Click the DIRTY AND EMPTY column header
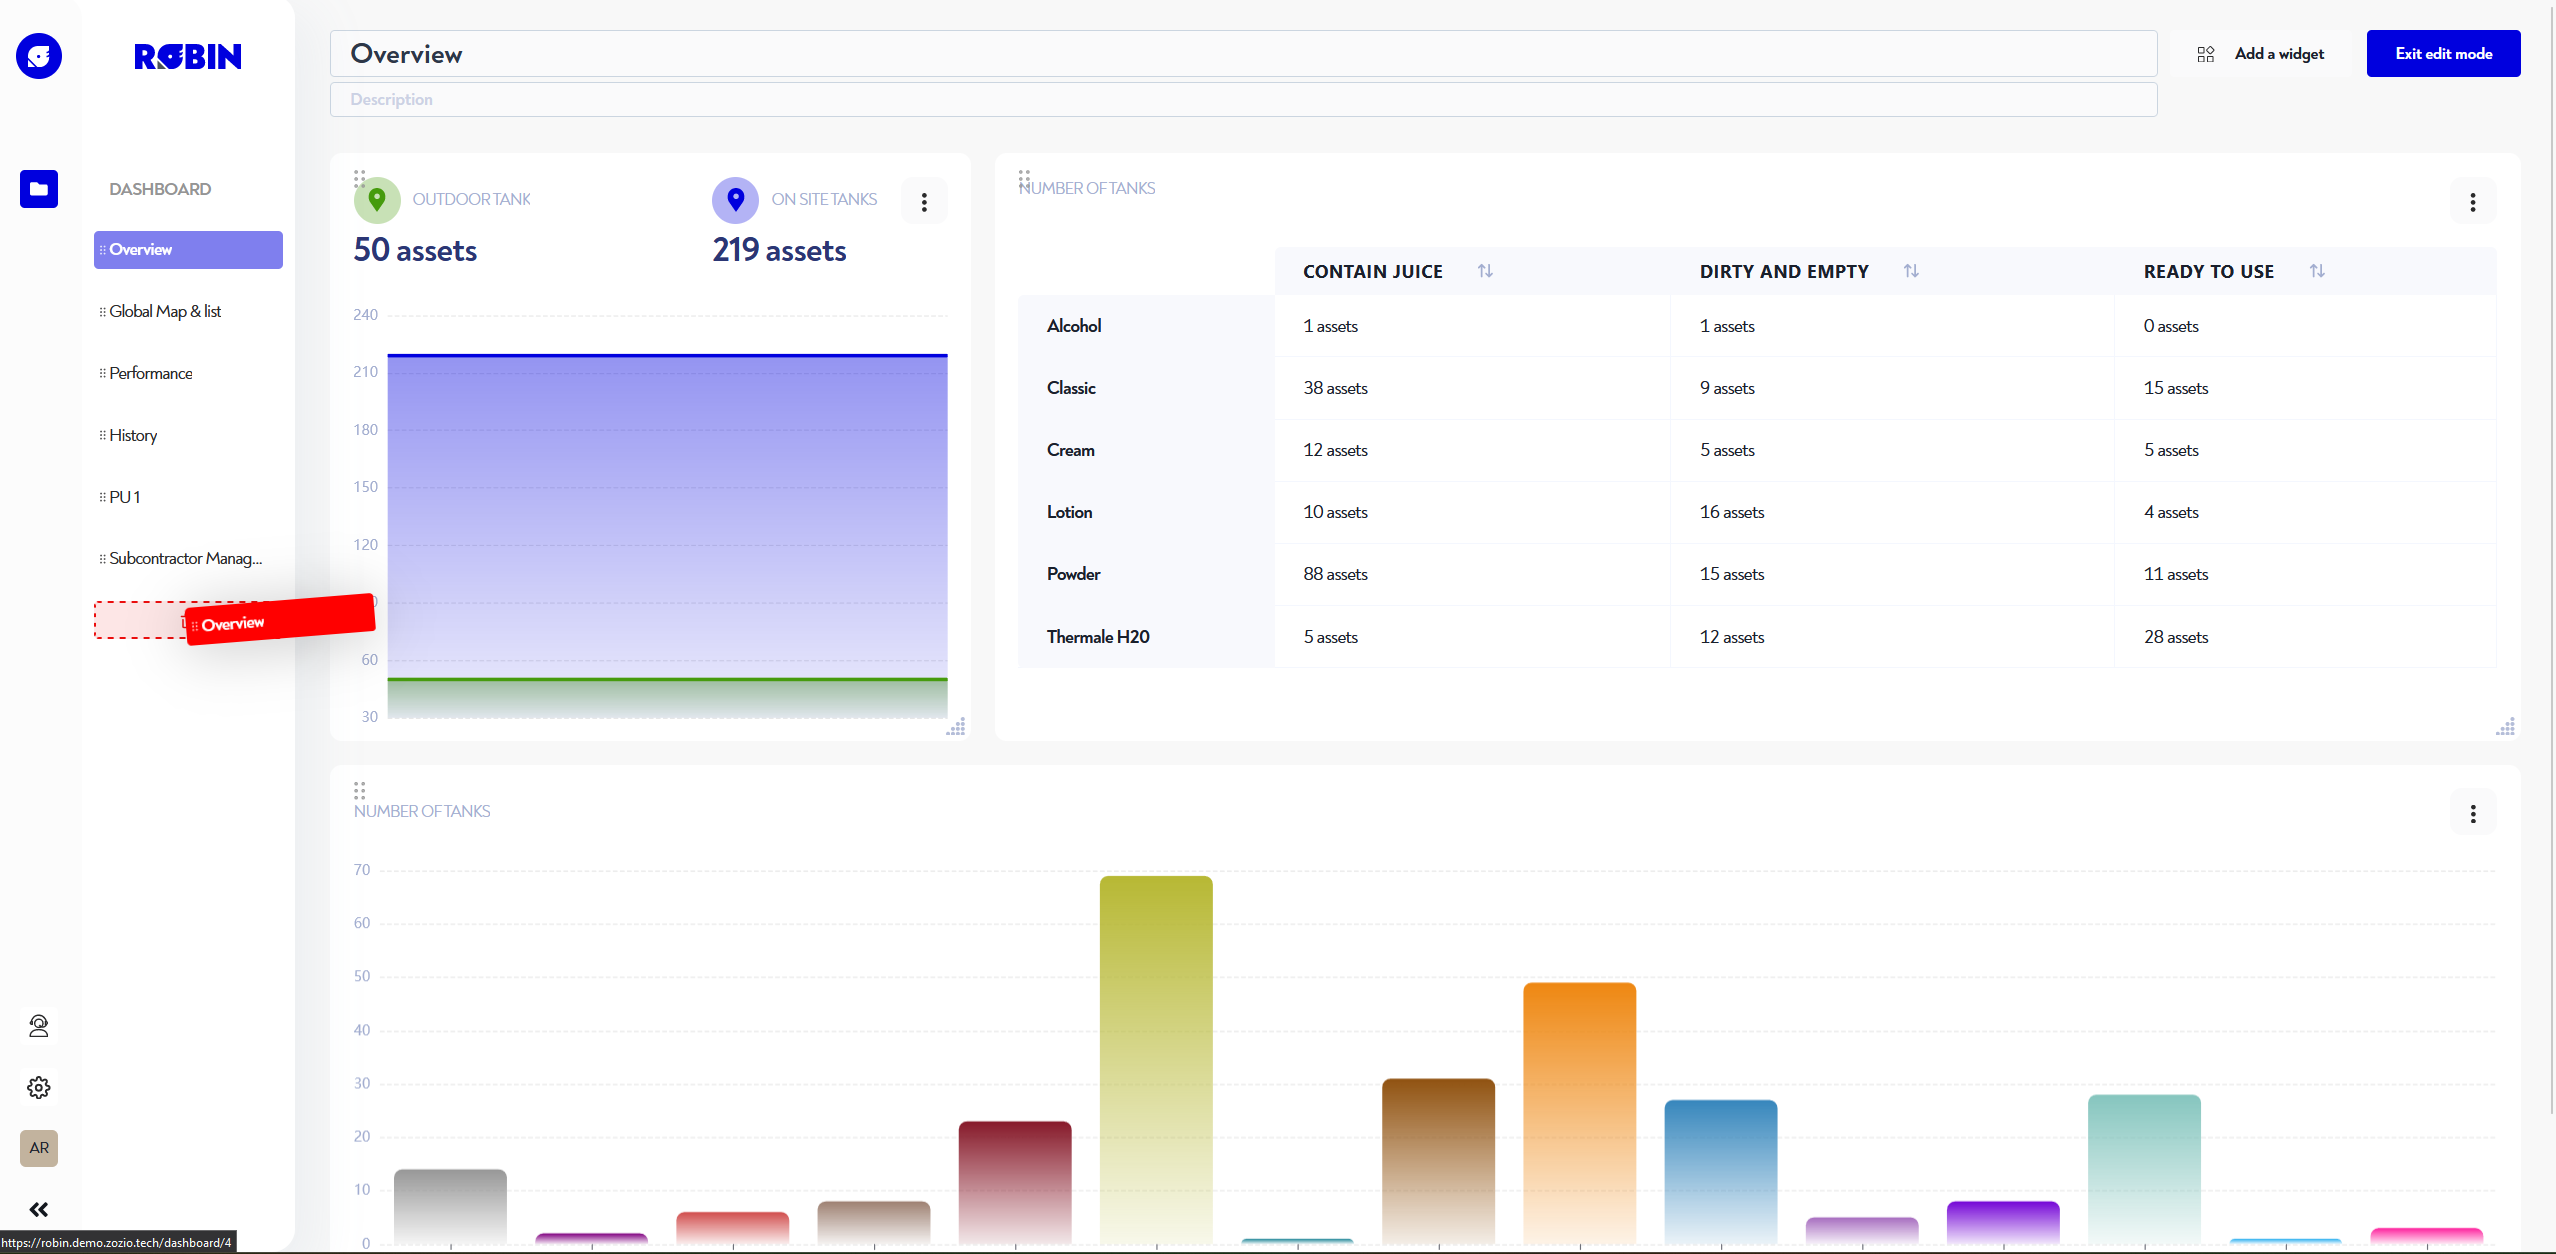 coord(1784,272)
